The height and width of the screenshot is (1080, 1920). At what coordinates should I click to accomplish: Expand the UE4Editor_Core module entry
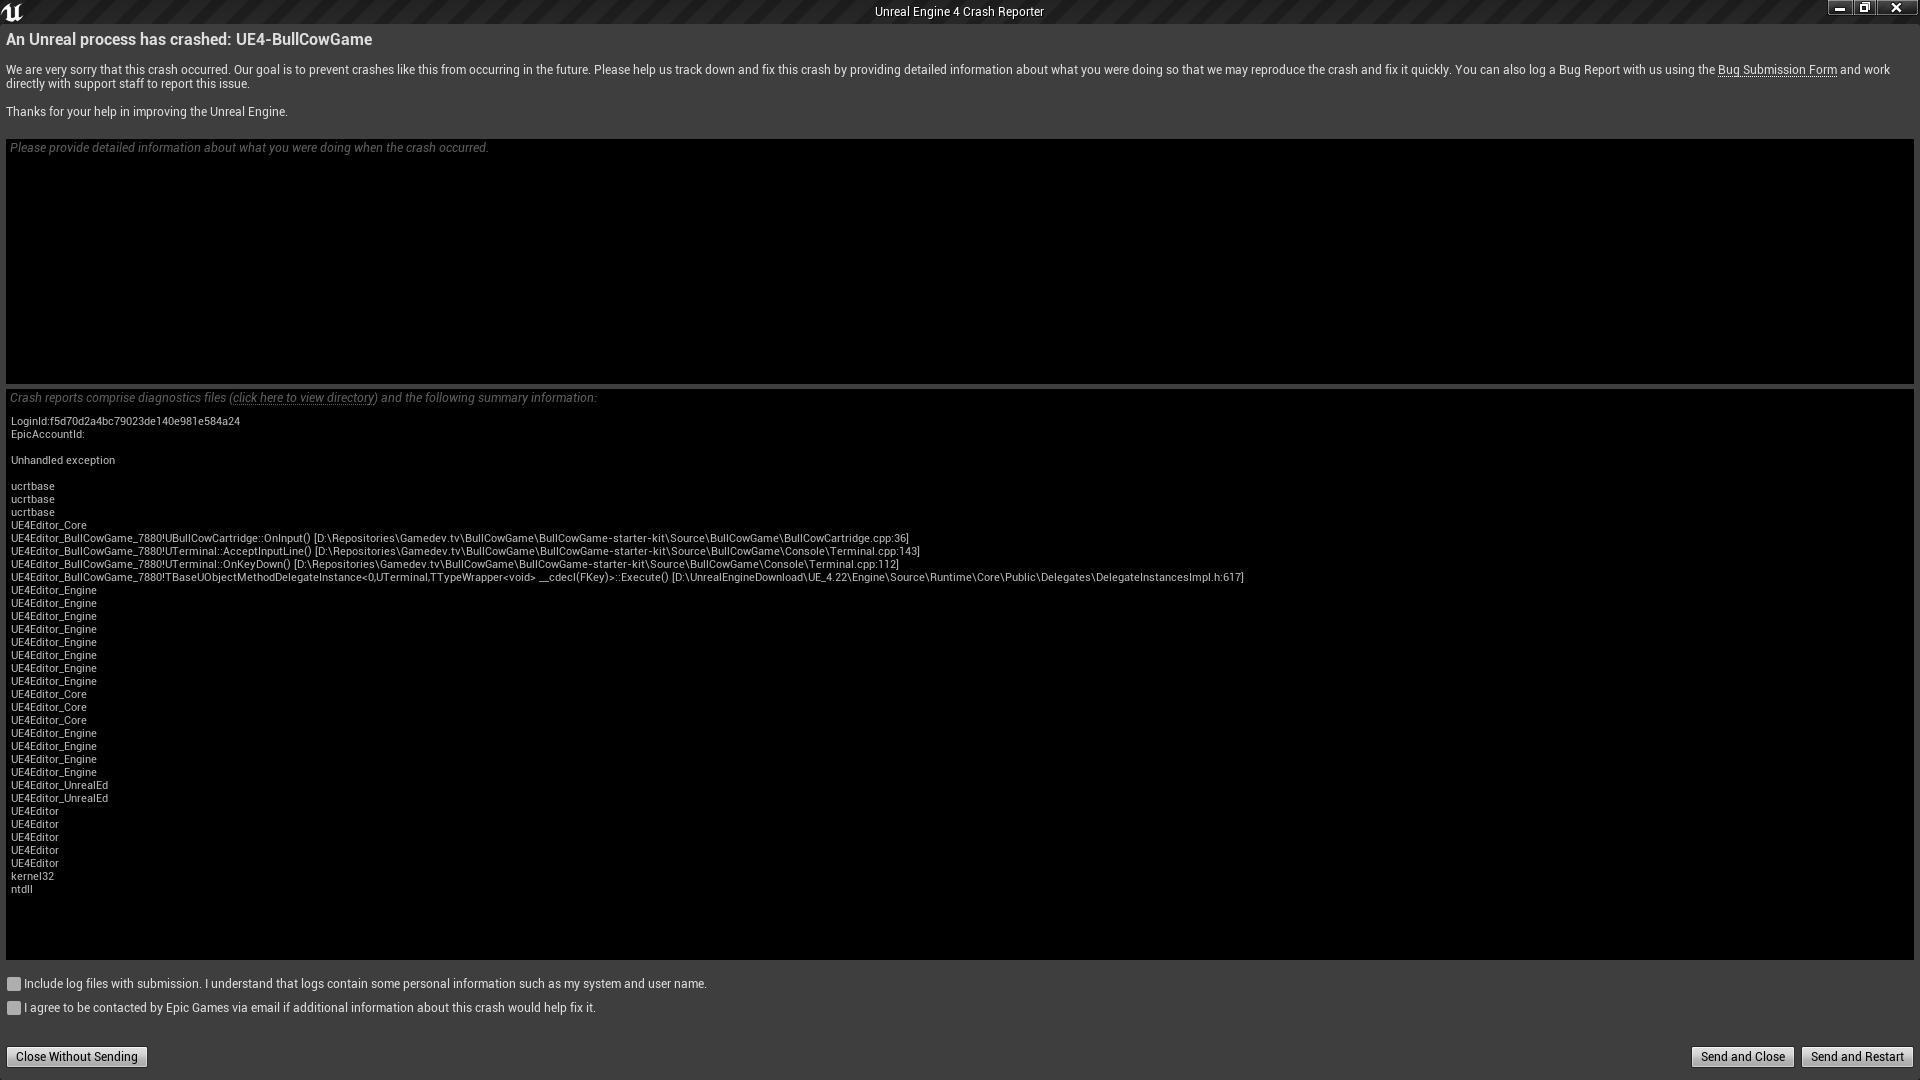[49, 525]
